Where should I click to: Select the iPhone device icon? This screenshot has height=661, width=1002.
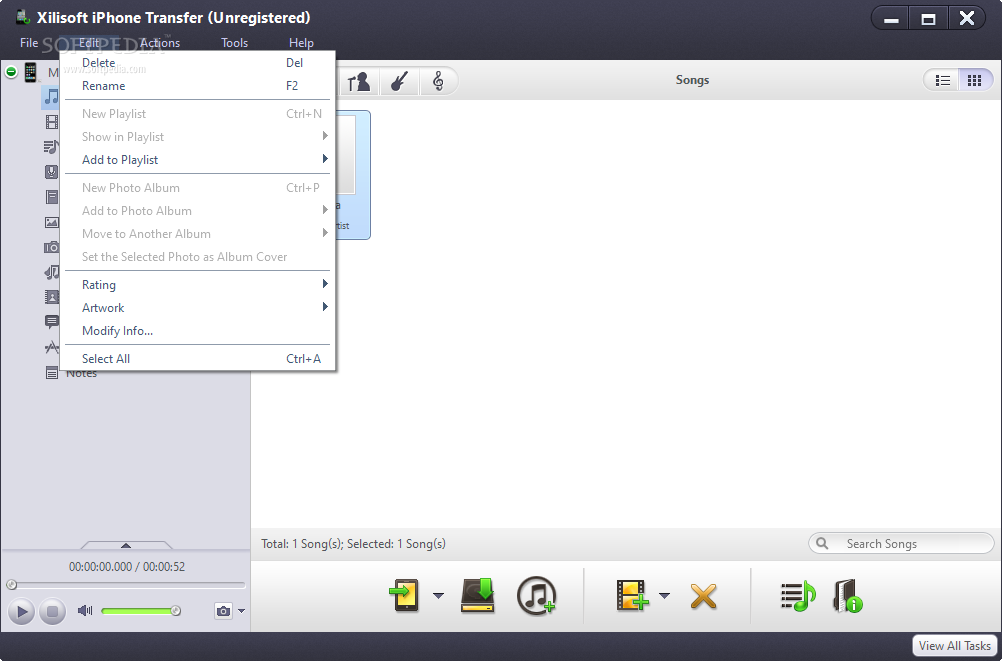(x=30, y=72)
